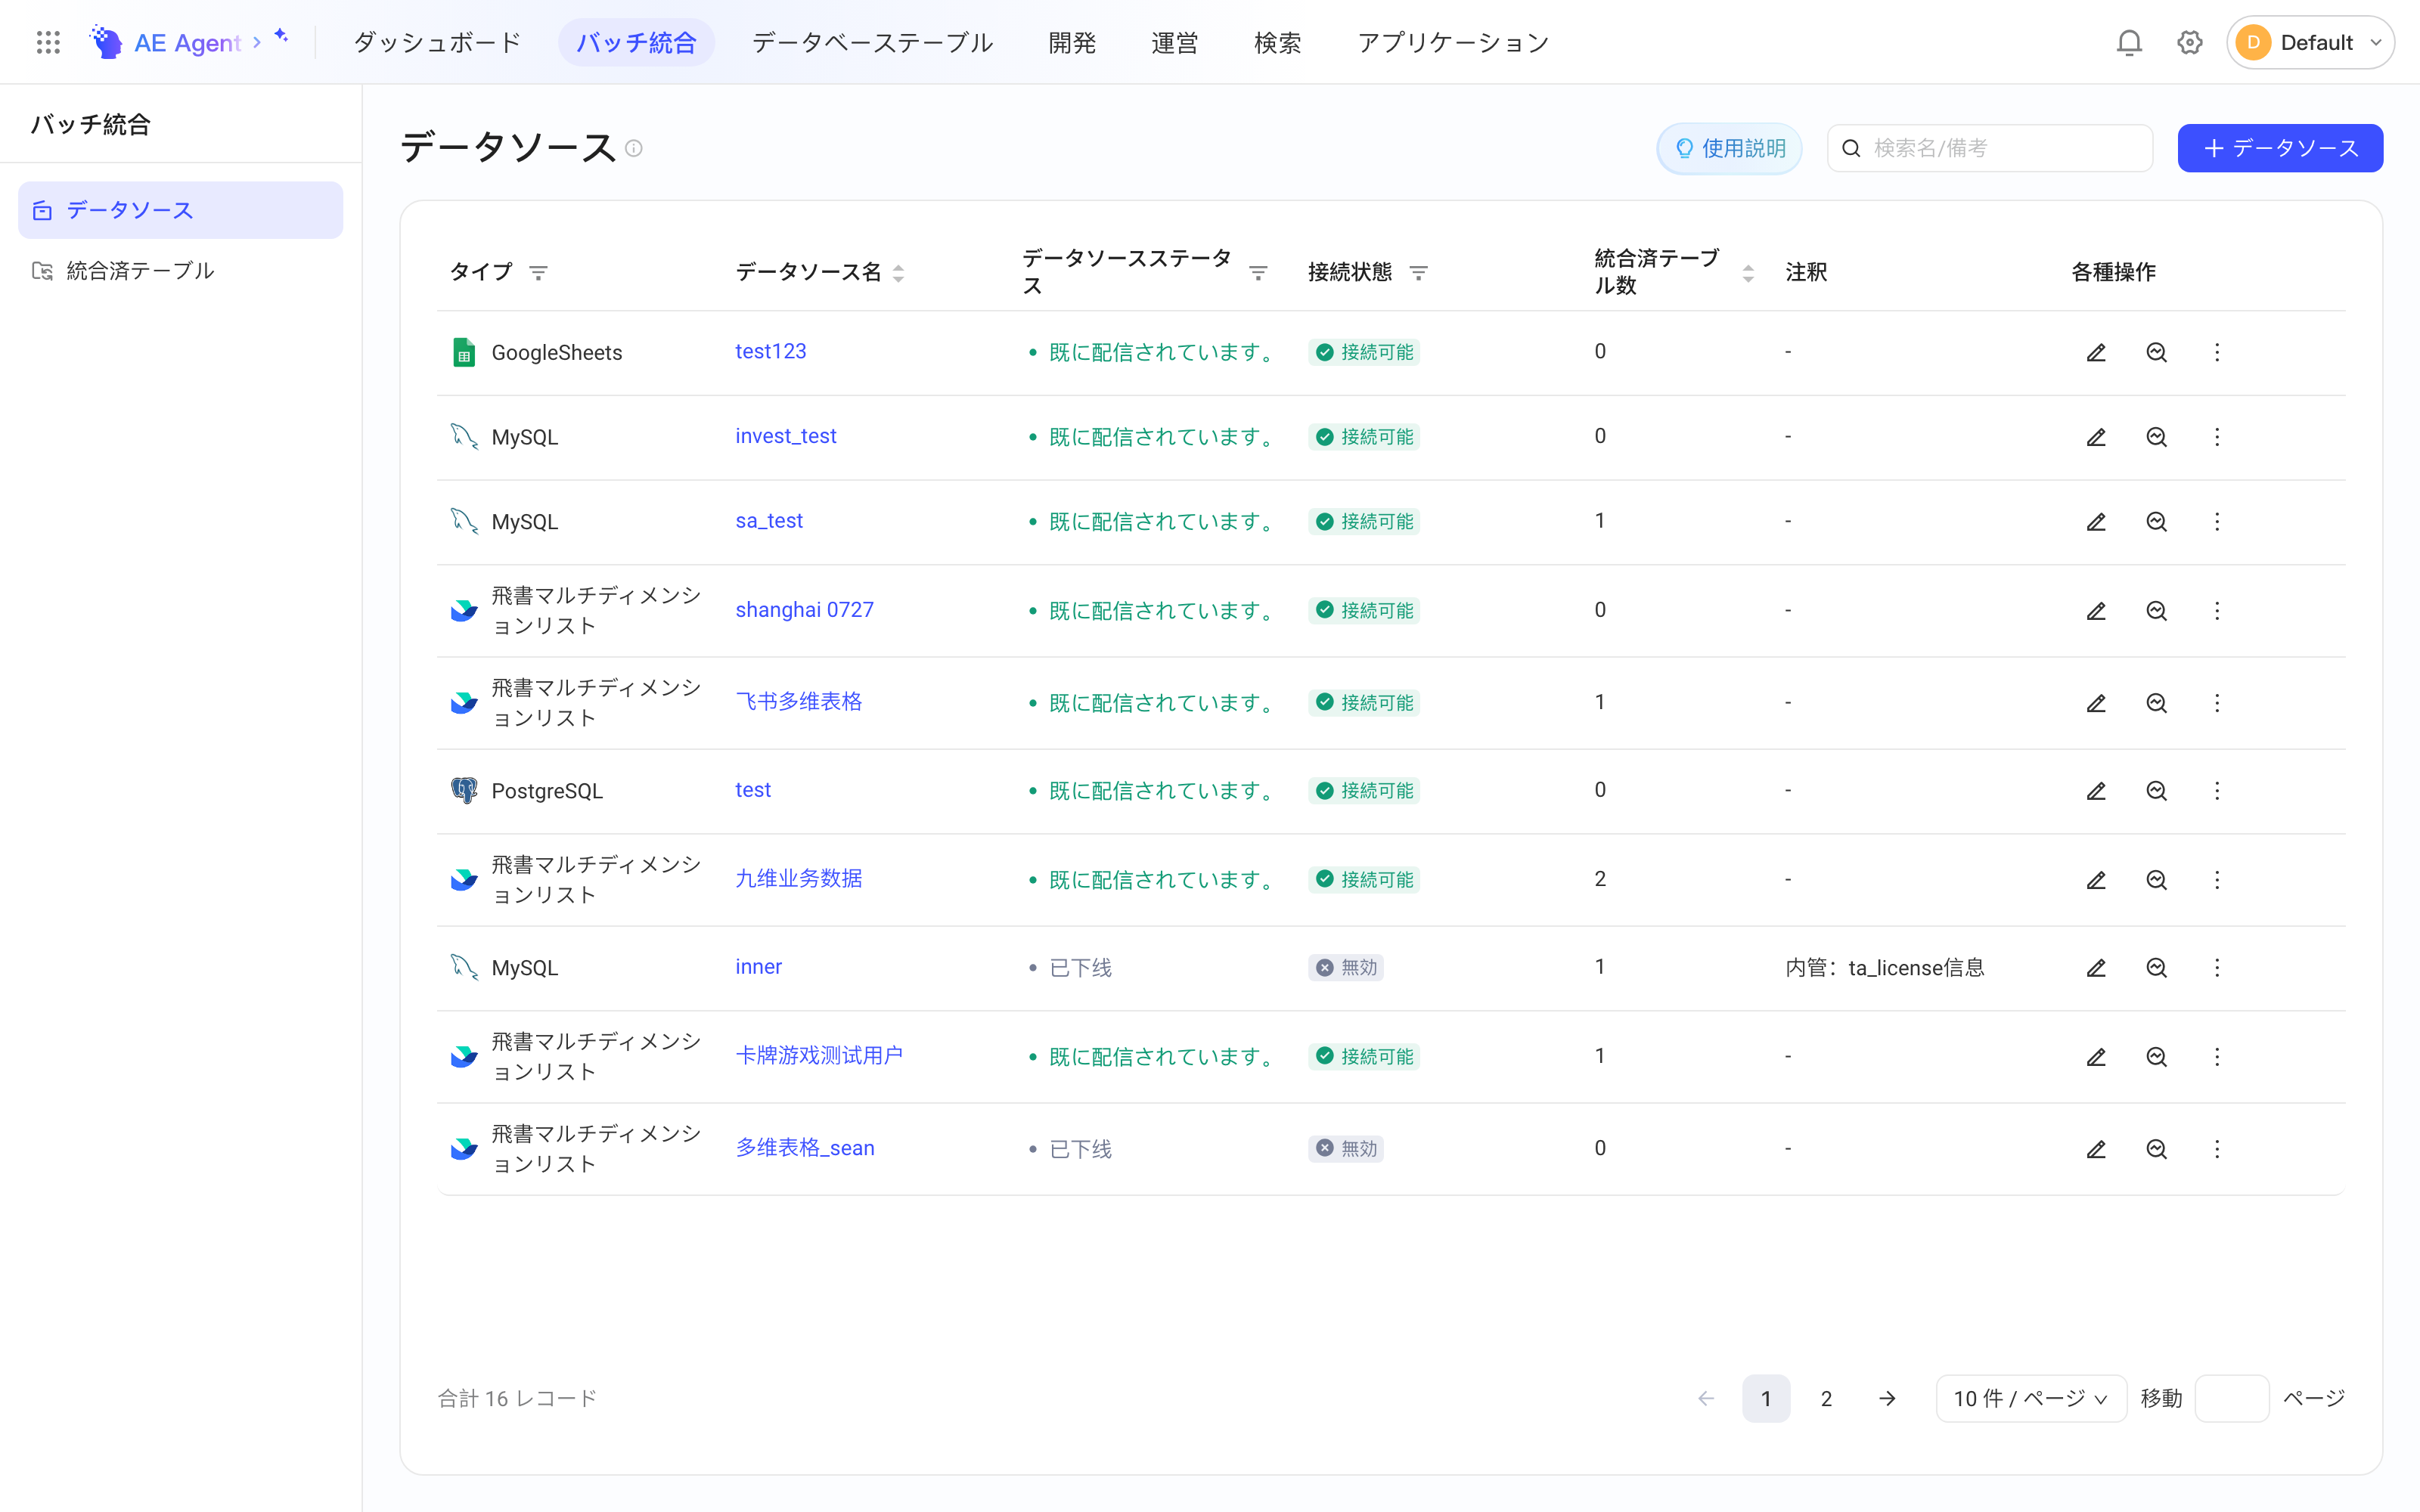Open the app grid launcher icon
The width and height of the screenshot is (2420, 1512).
coord(48,42)
